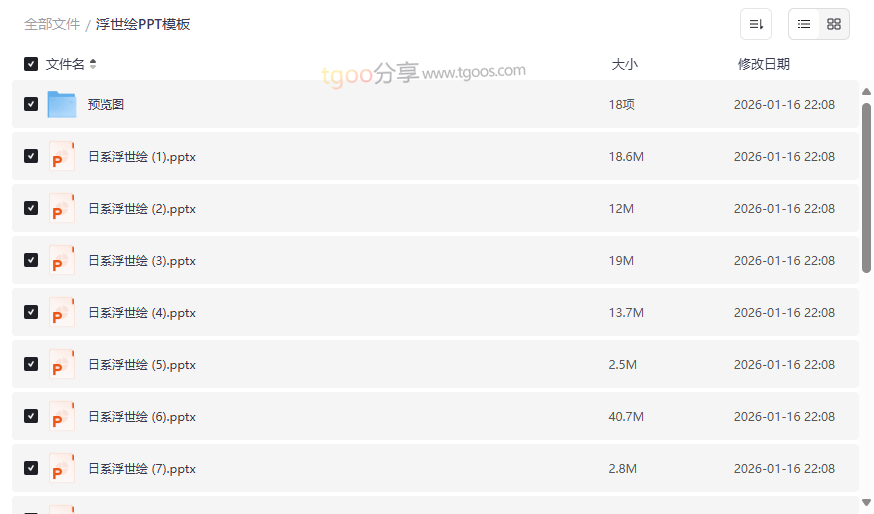
Task: Toggle the select-all checkbox beside 文件名
Action: coord(31,64)
